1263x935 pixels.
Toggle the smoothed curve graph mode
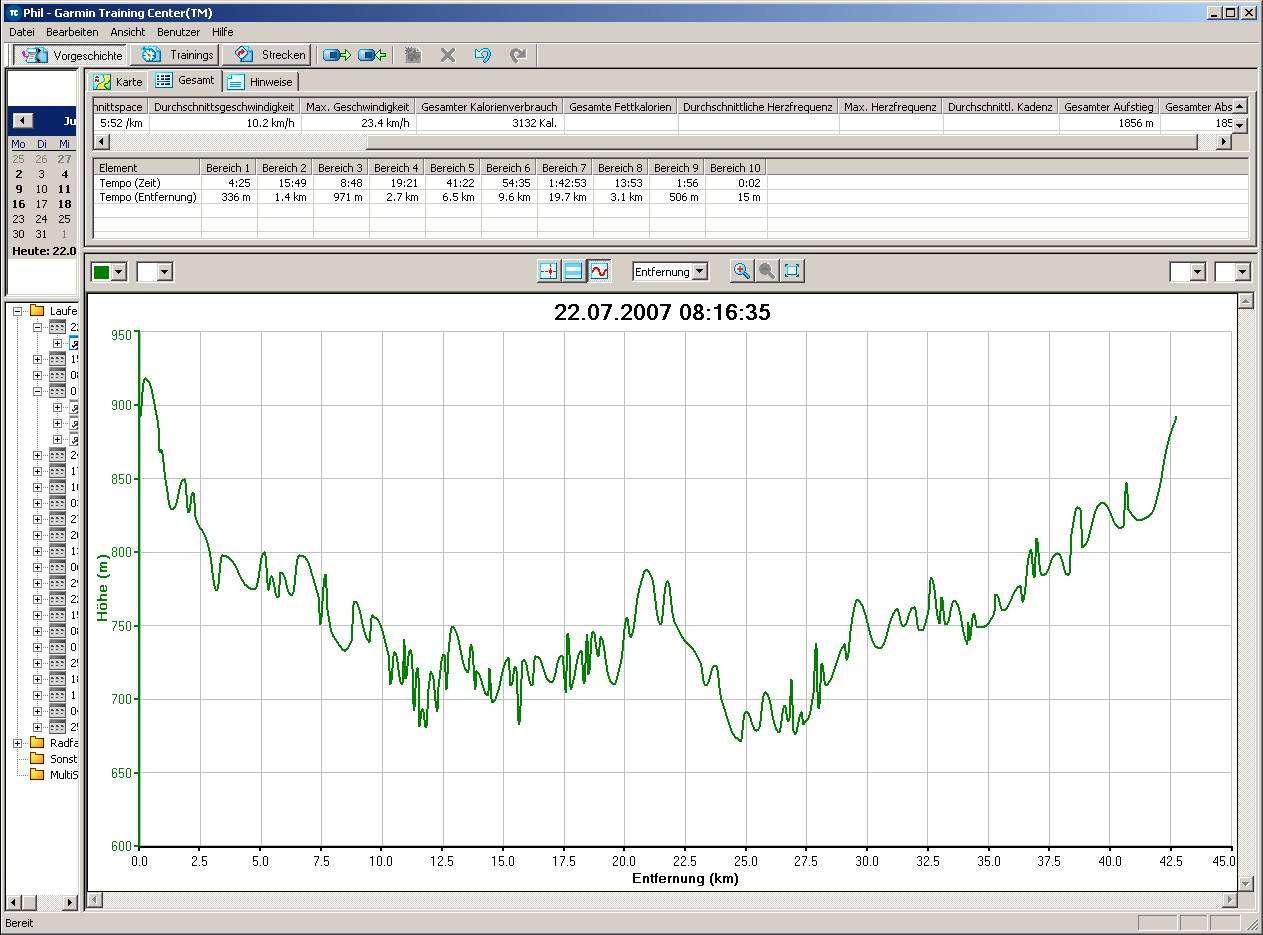599,271
